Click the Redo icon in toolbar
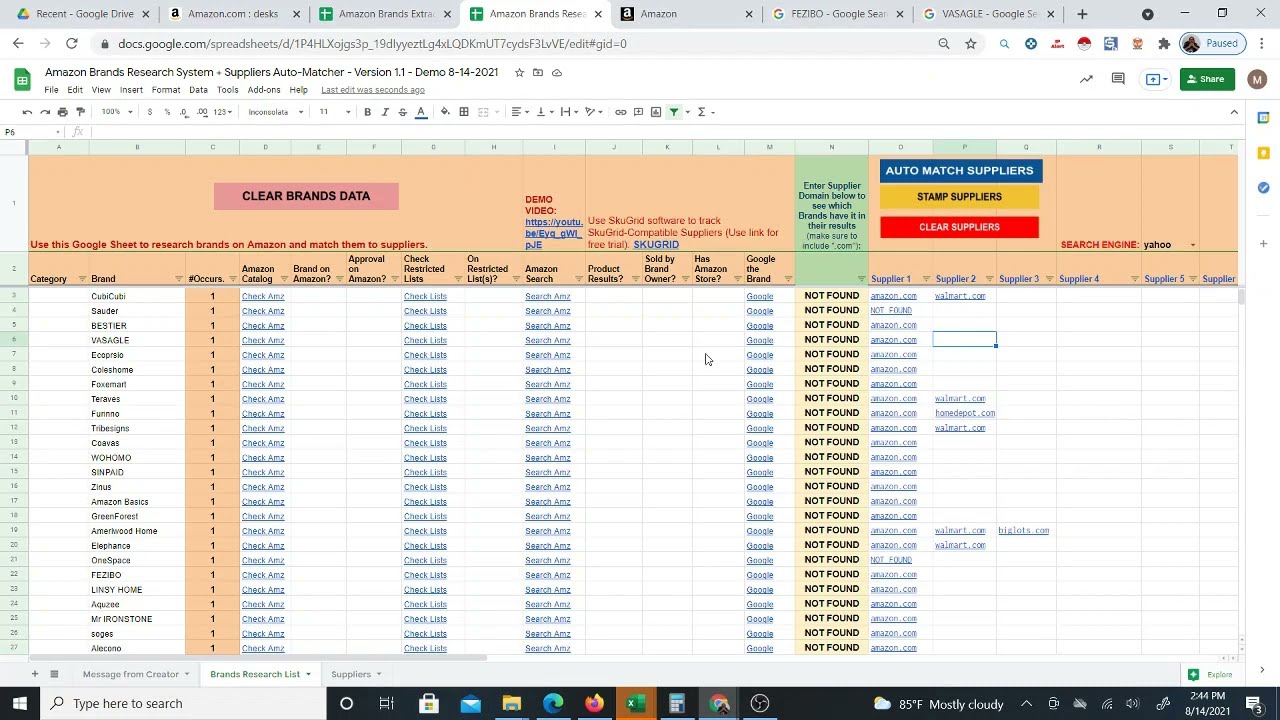The width and height of the screenshot is (1280, 720). tap(45, 112)
